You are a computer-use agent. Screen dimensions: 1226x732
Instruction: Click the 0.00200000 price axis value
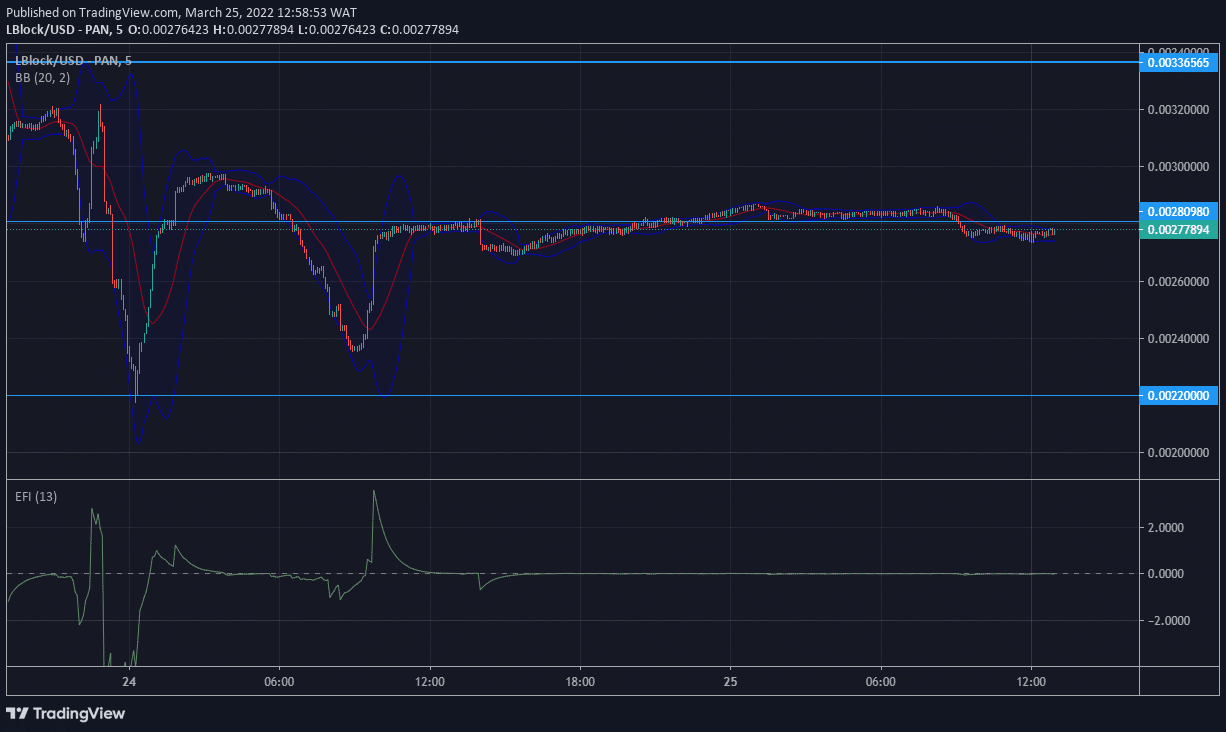(1177, 453)
